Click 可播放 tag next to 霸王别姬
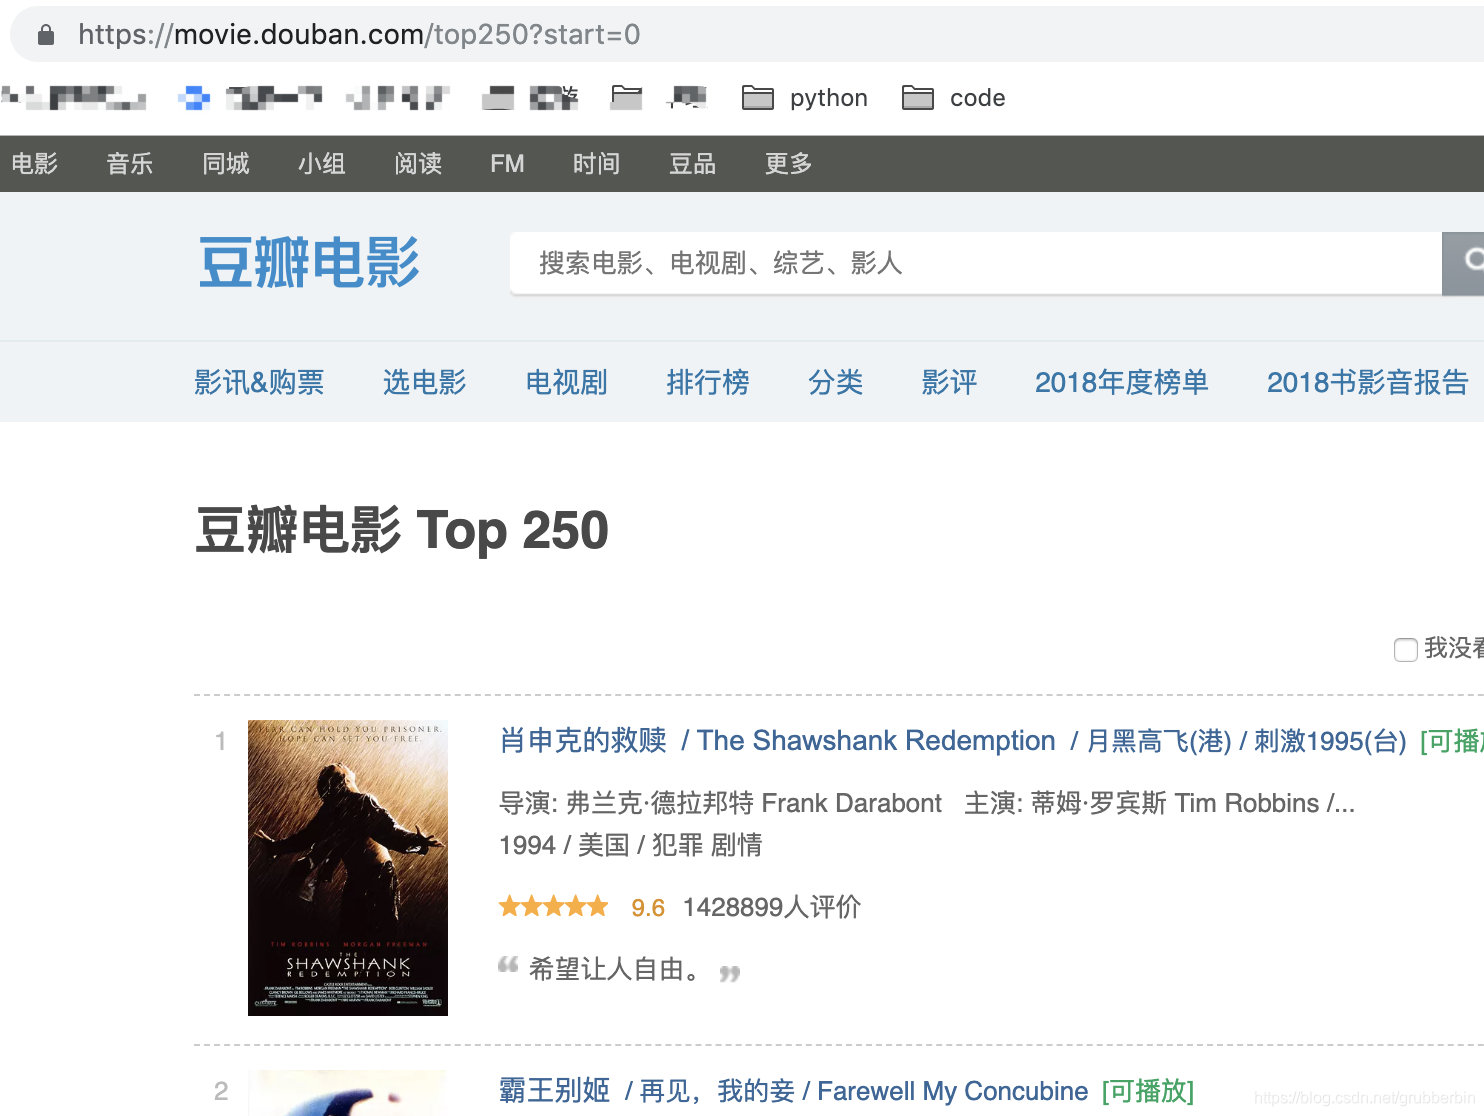Image resolution: width=1484 pixels, height=1116 pixels. click(1148, 1091)
